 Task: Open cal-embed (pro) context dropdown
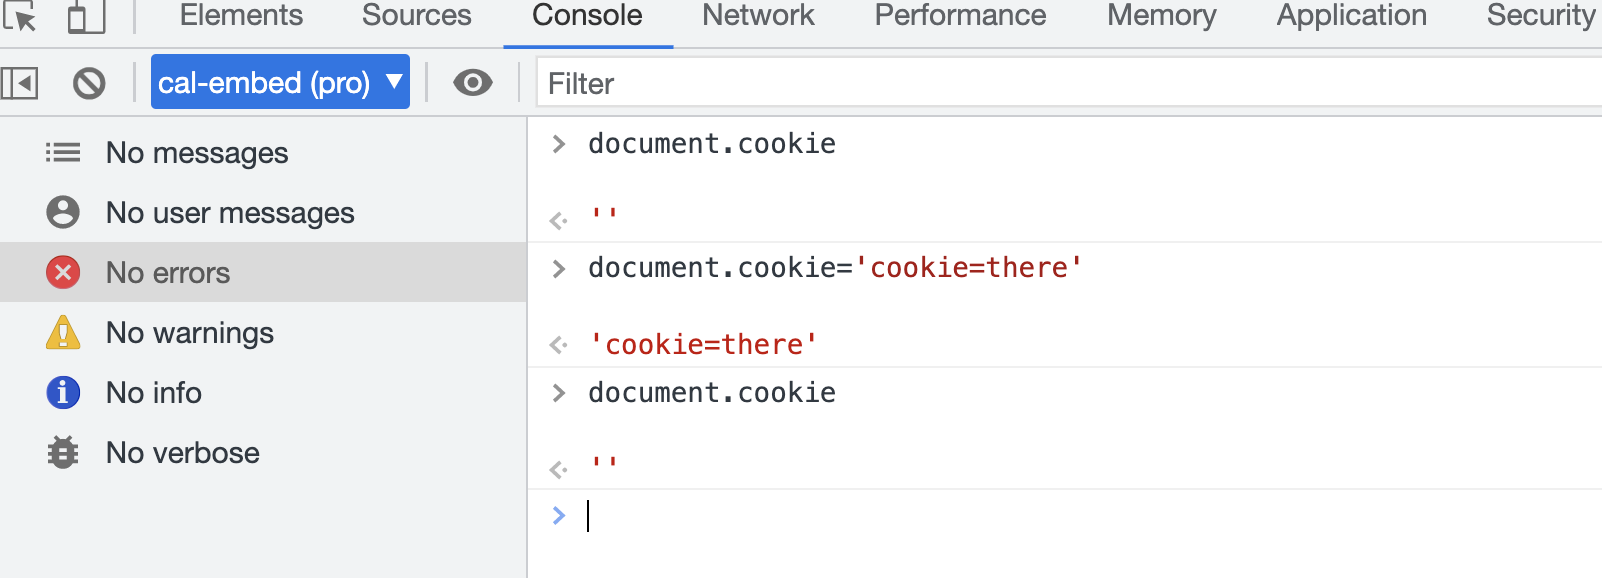[x=280, y=83]
